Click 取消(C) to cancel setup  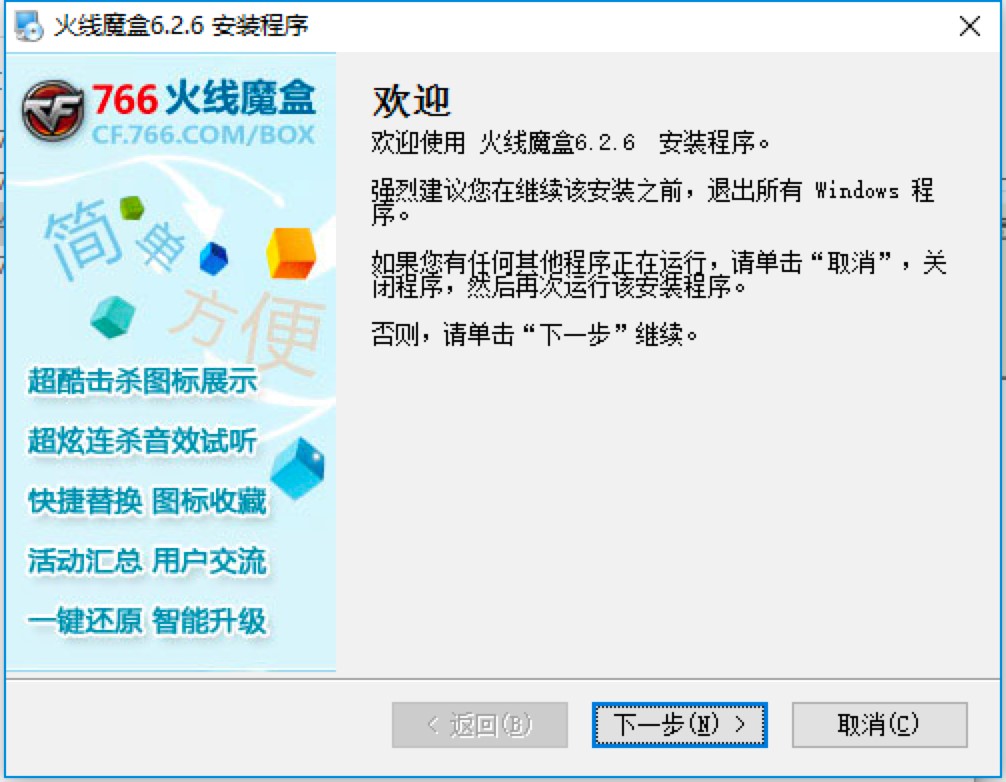click(879, 724)
